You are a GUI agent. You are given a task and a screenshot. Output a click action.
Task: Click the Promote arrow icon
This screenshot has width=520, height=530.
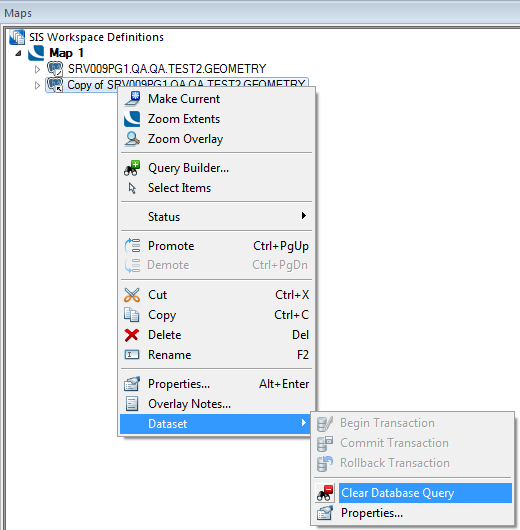(x=132, y=246)
